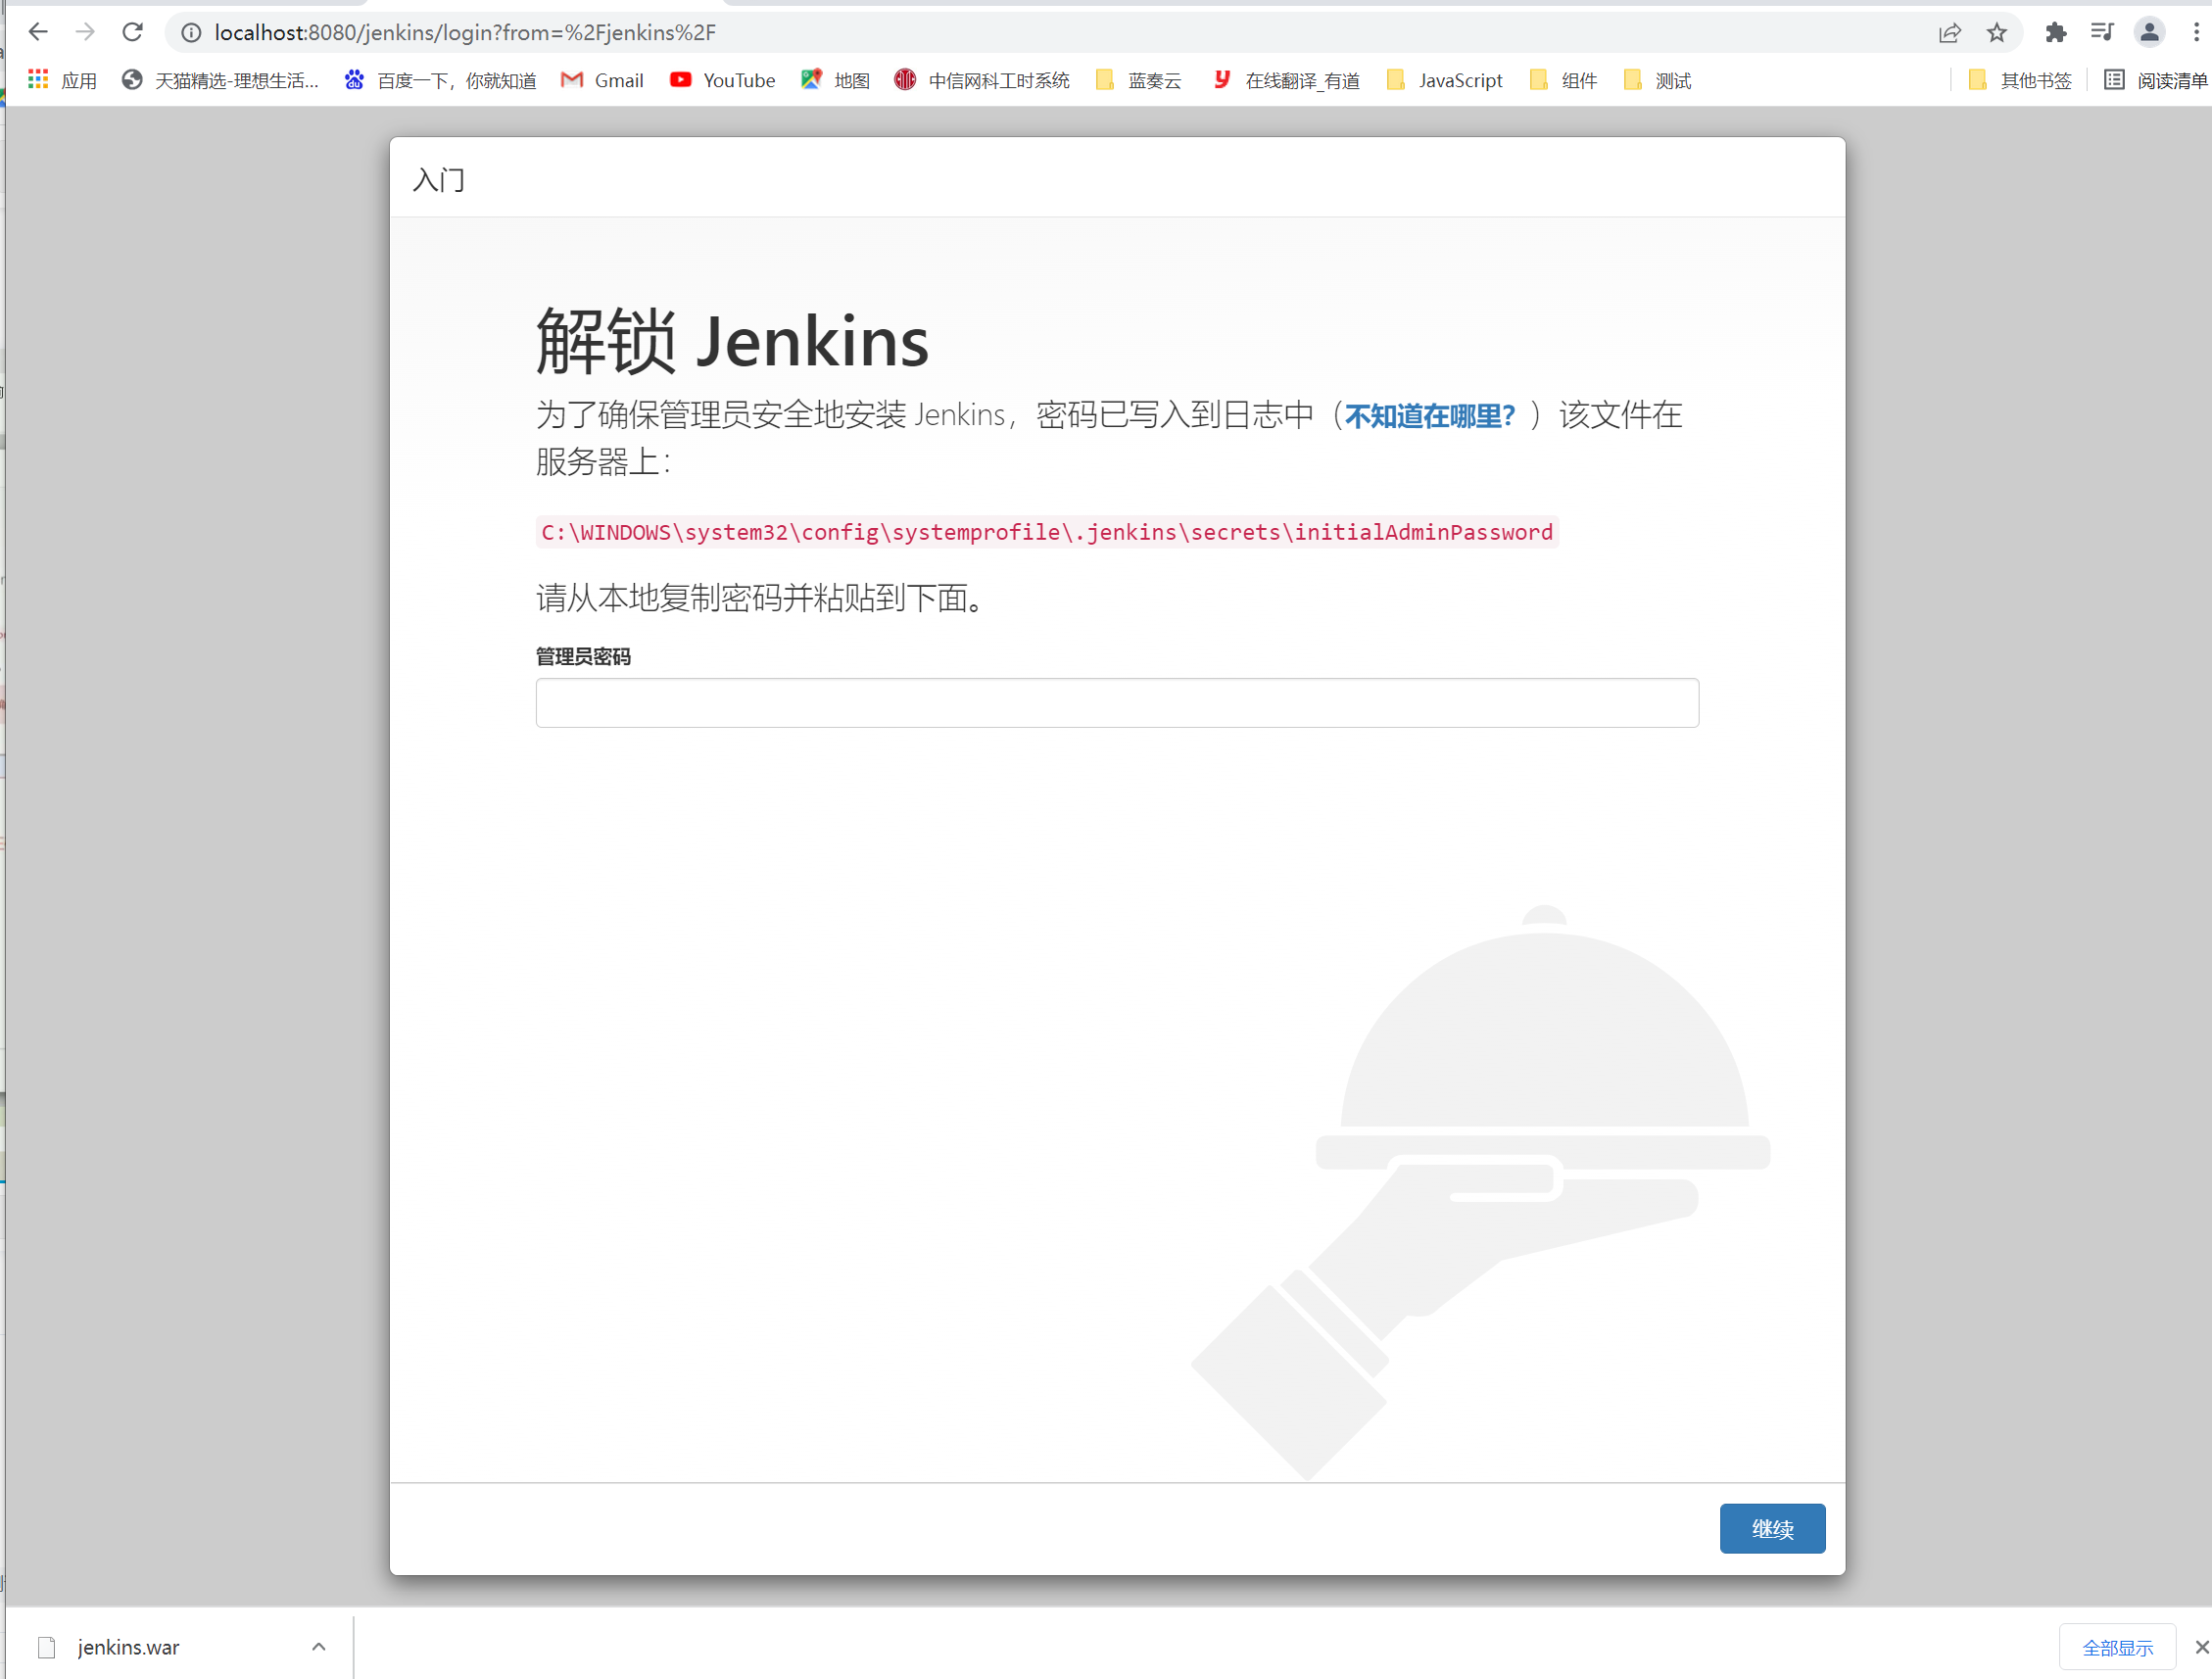The height and width of the screenshot is (1679, 2212).
Task: Click the share page icon
Action: coord(1949,32)
